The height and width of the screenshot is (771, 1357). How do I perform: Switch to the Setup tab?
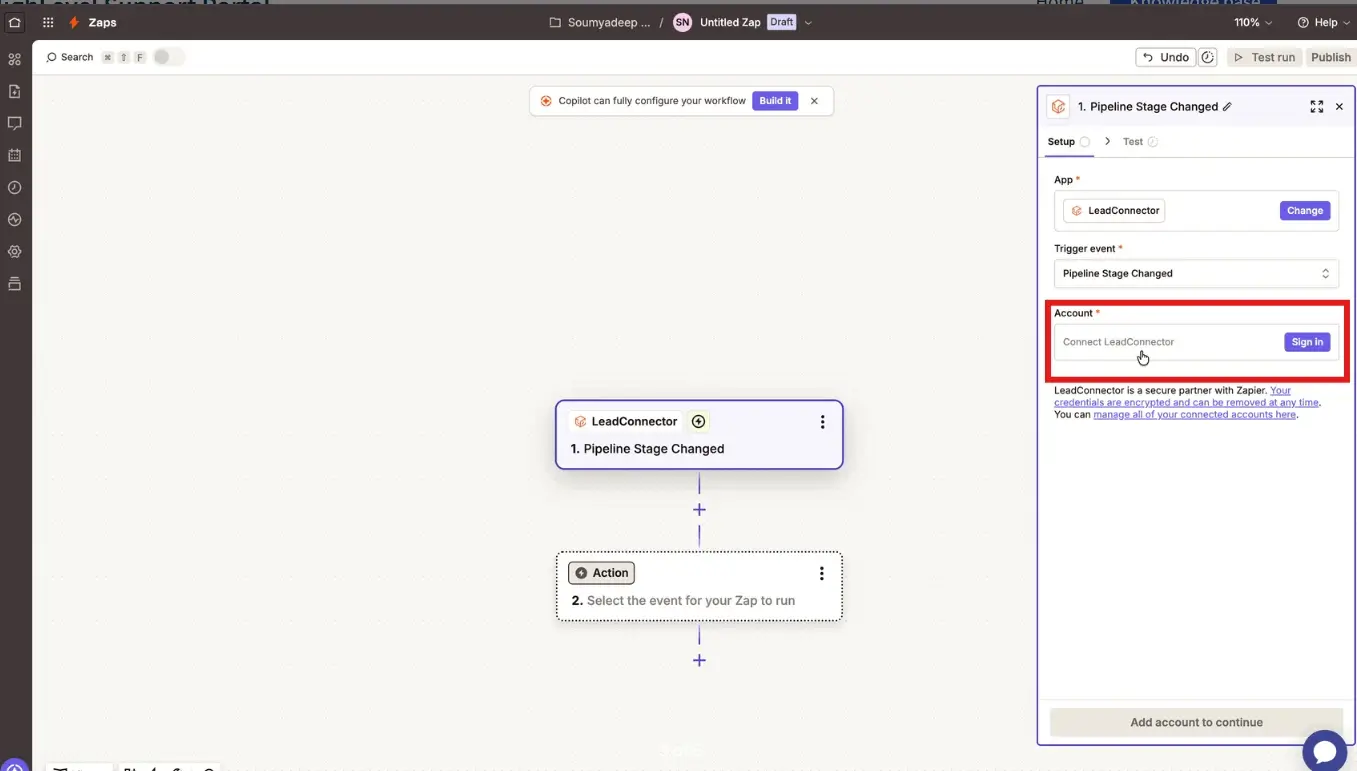[1068, 142]
